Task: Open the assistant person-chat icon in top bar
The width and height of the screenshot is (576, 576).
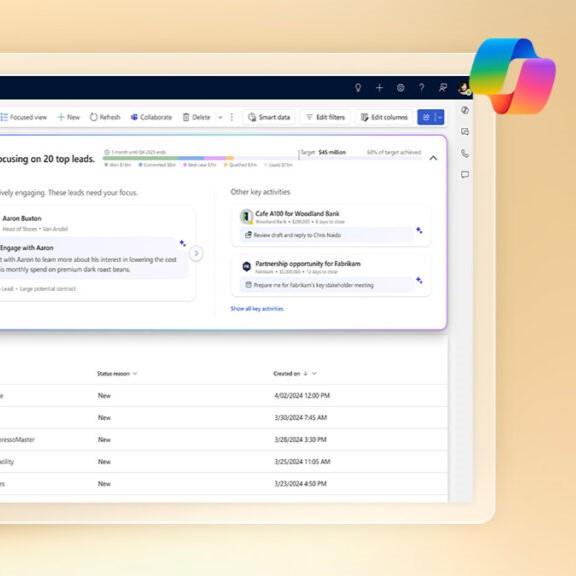Action: [x=443, y=88]
